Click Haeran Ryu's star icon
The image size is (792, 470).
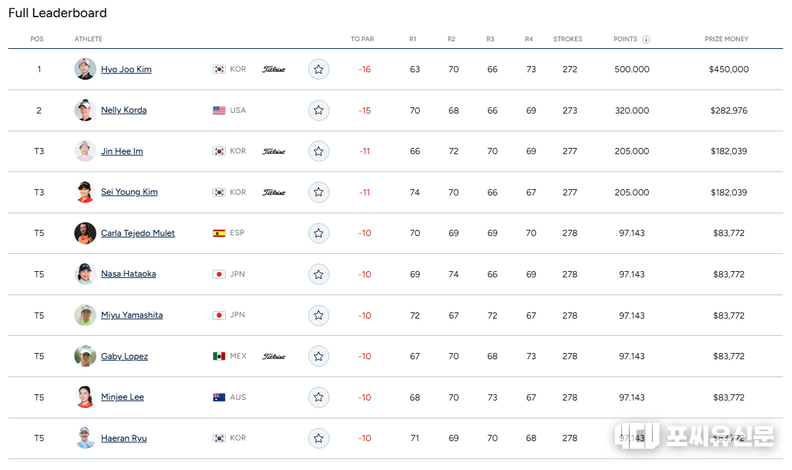318,438
